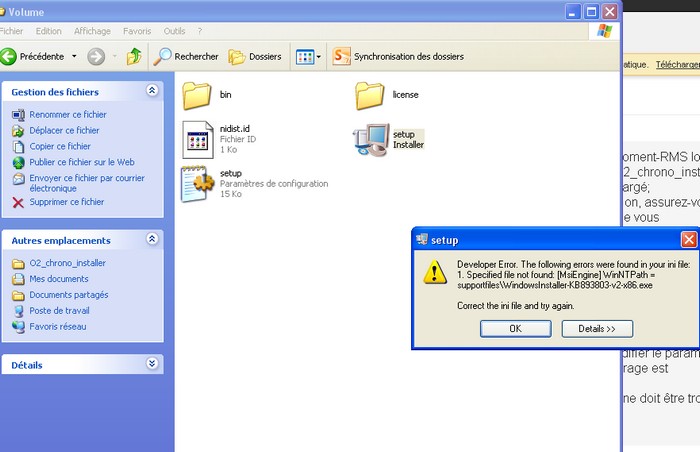The width and height of the screenshot is (700, 452).
Task: Click Renommer ce fichier link
Action: 67,115
